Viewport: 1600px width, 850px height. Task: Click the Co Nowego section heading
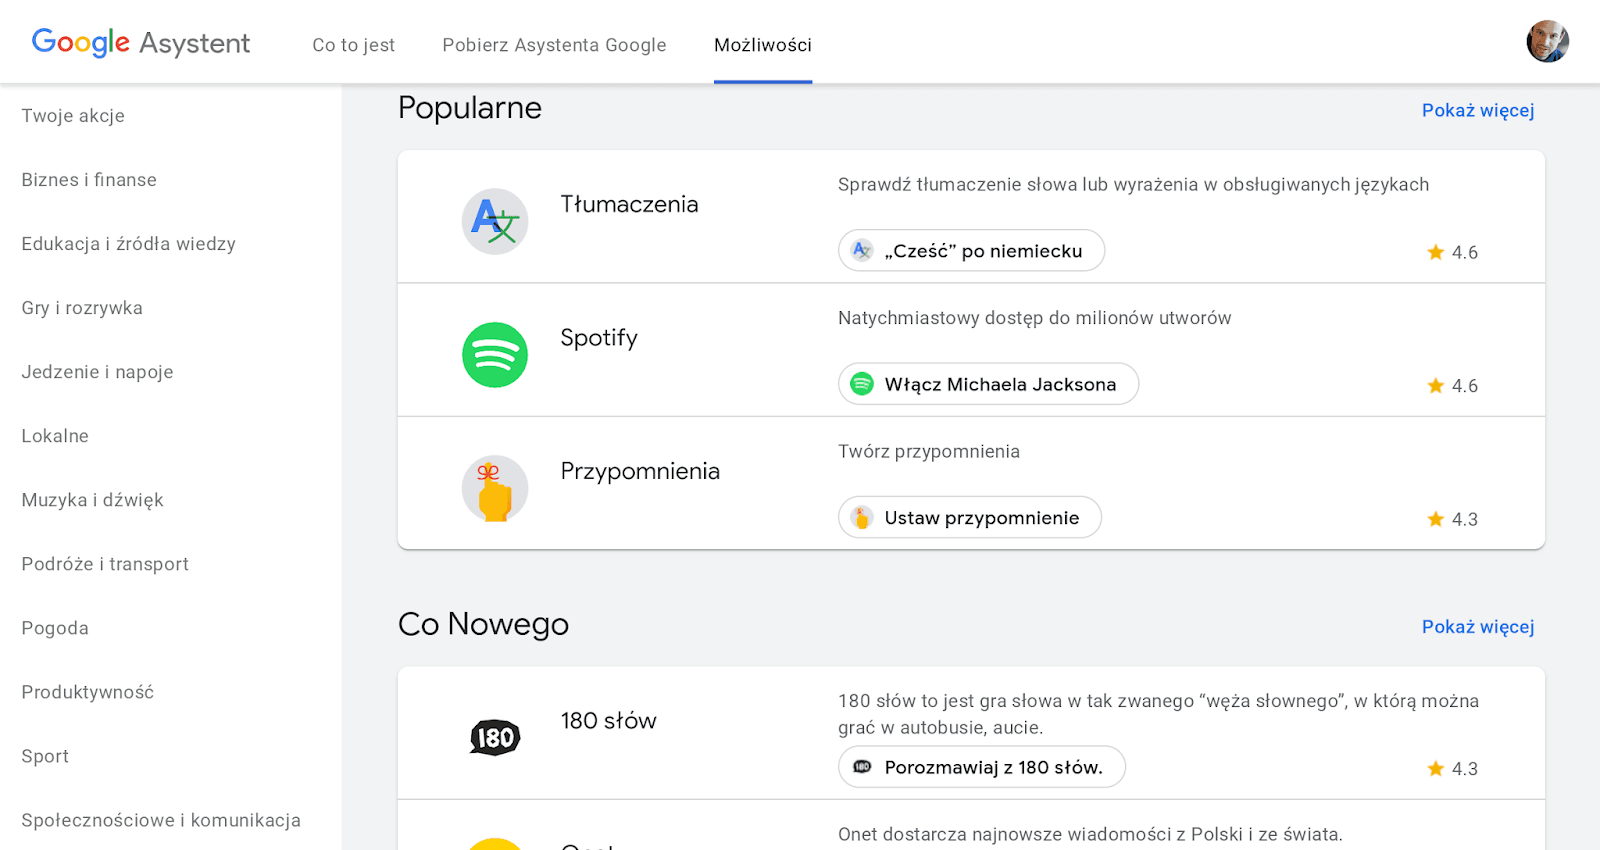pos(483,624)
